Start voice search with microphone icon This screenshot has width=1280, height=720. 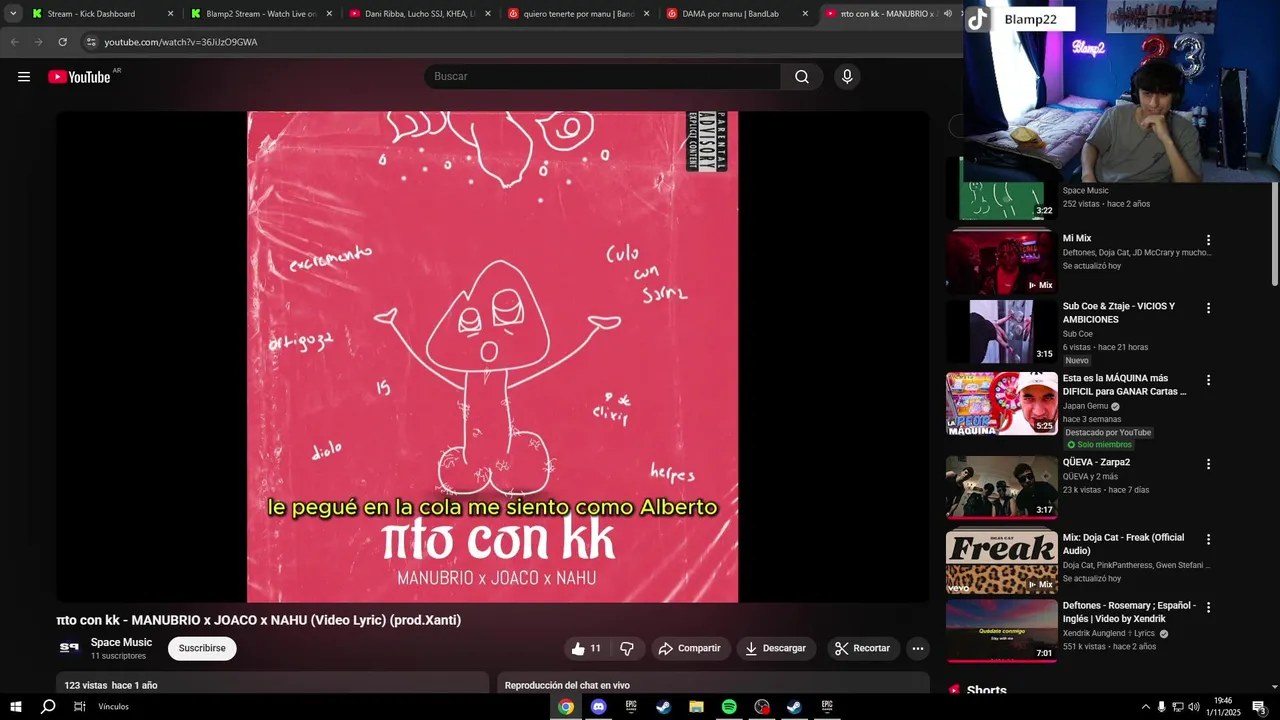(x=847, y=77)
